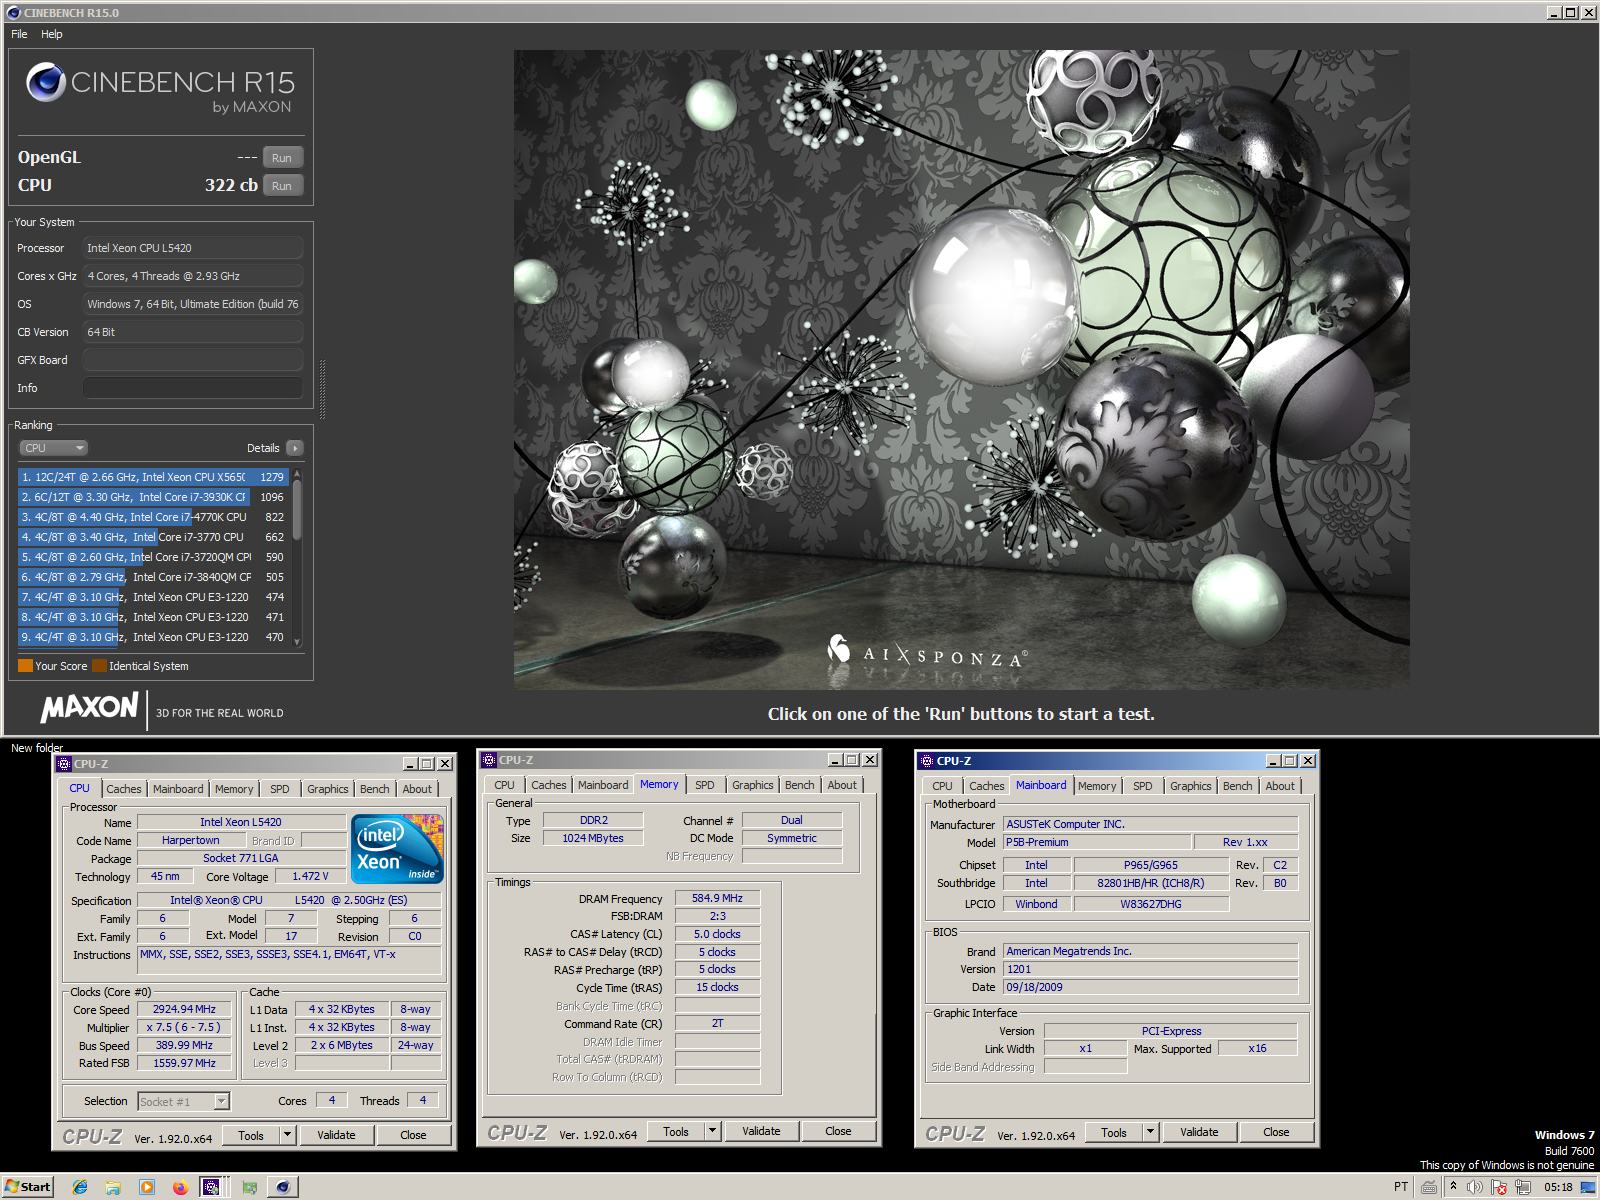
Task: Expand the Tools arrow in the leftmost CPU-Z window
Action: click(x=288, y=1135)
